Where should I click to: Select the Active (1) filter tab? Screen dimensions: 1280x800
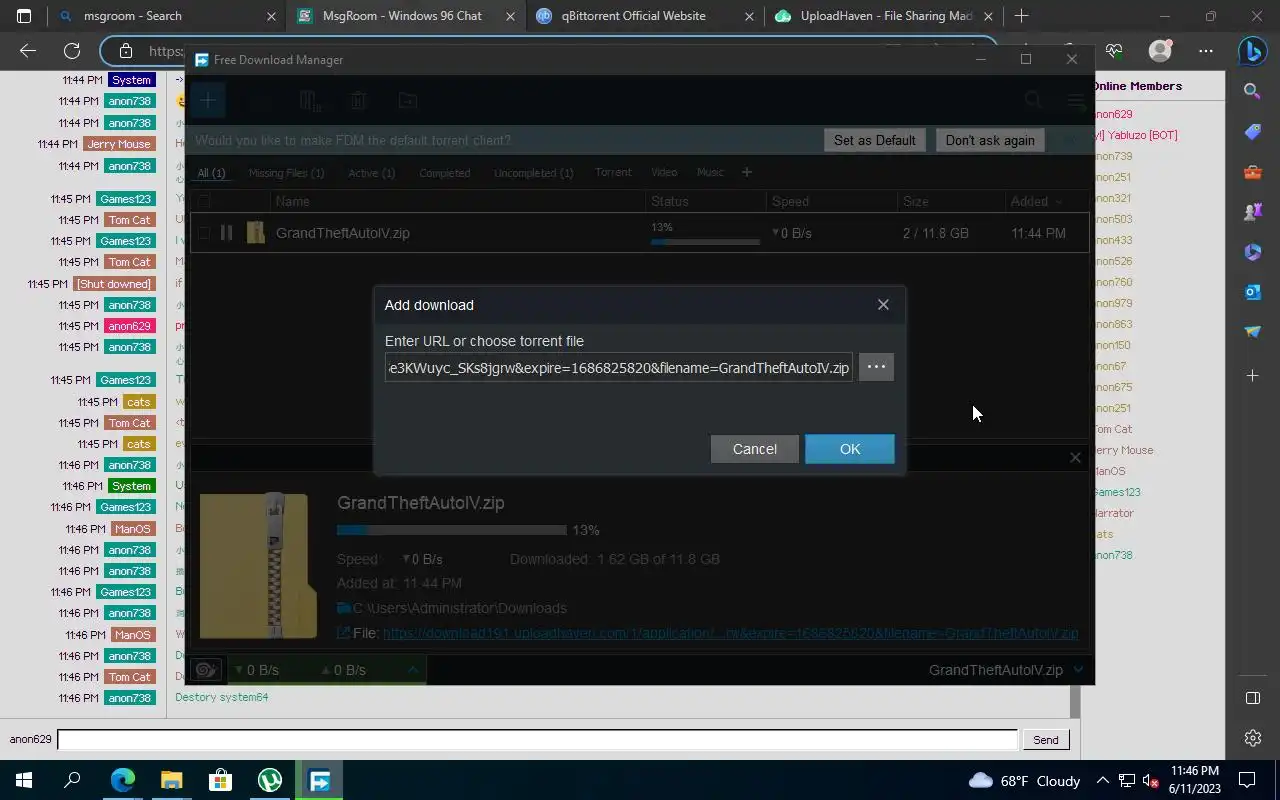coord(371,173)
